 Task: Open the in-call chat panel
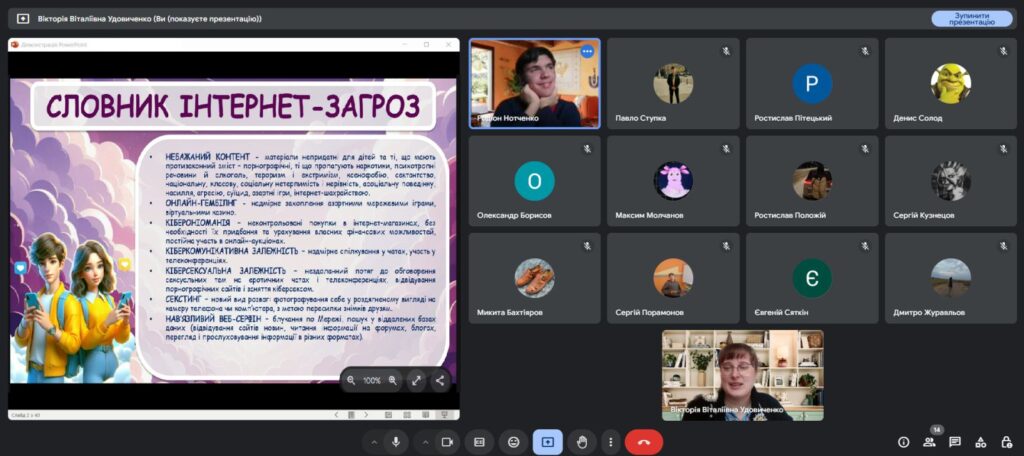(955, 441)
